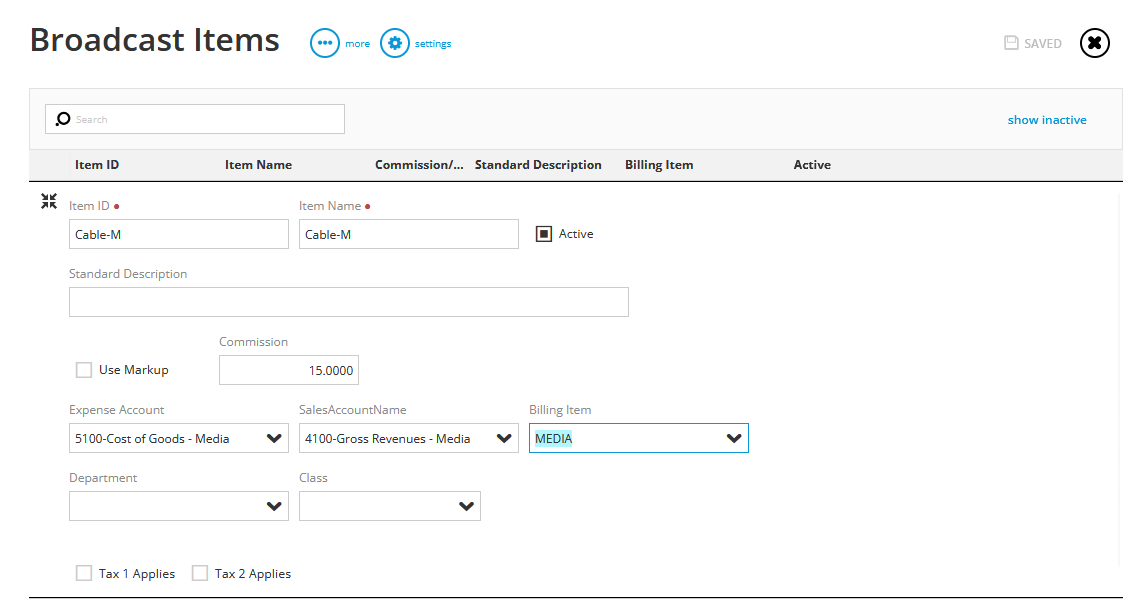1125x604 pixels.
Task: Click the Item ID text field
Action: pos(179,234)
